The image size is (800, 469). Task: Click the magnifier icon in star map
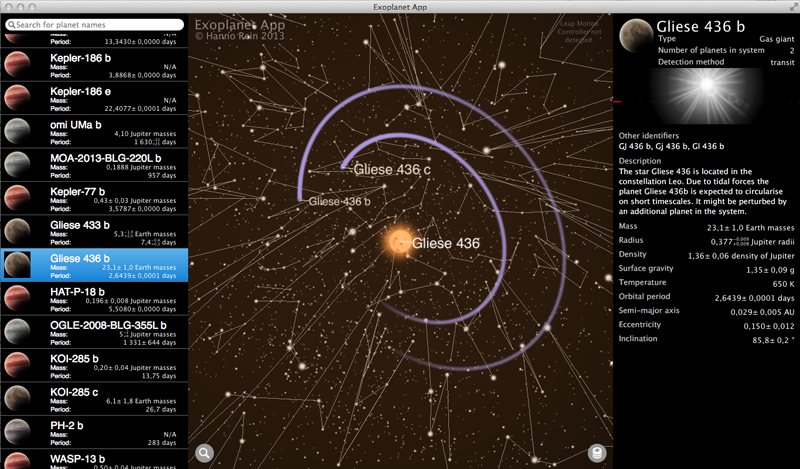tap(205, 453)
